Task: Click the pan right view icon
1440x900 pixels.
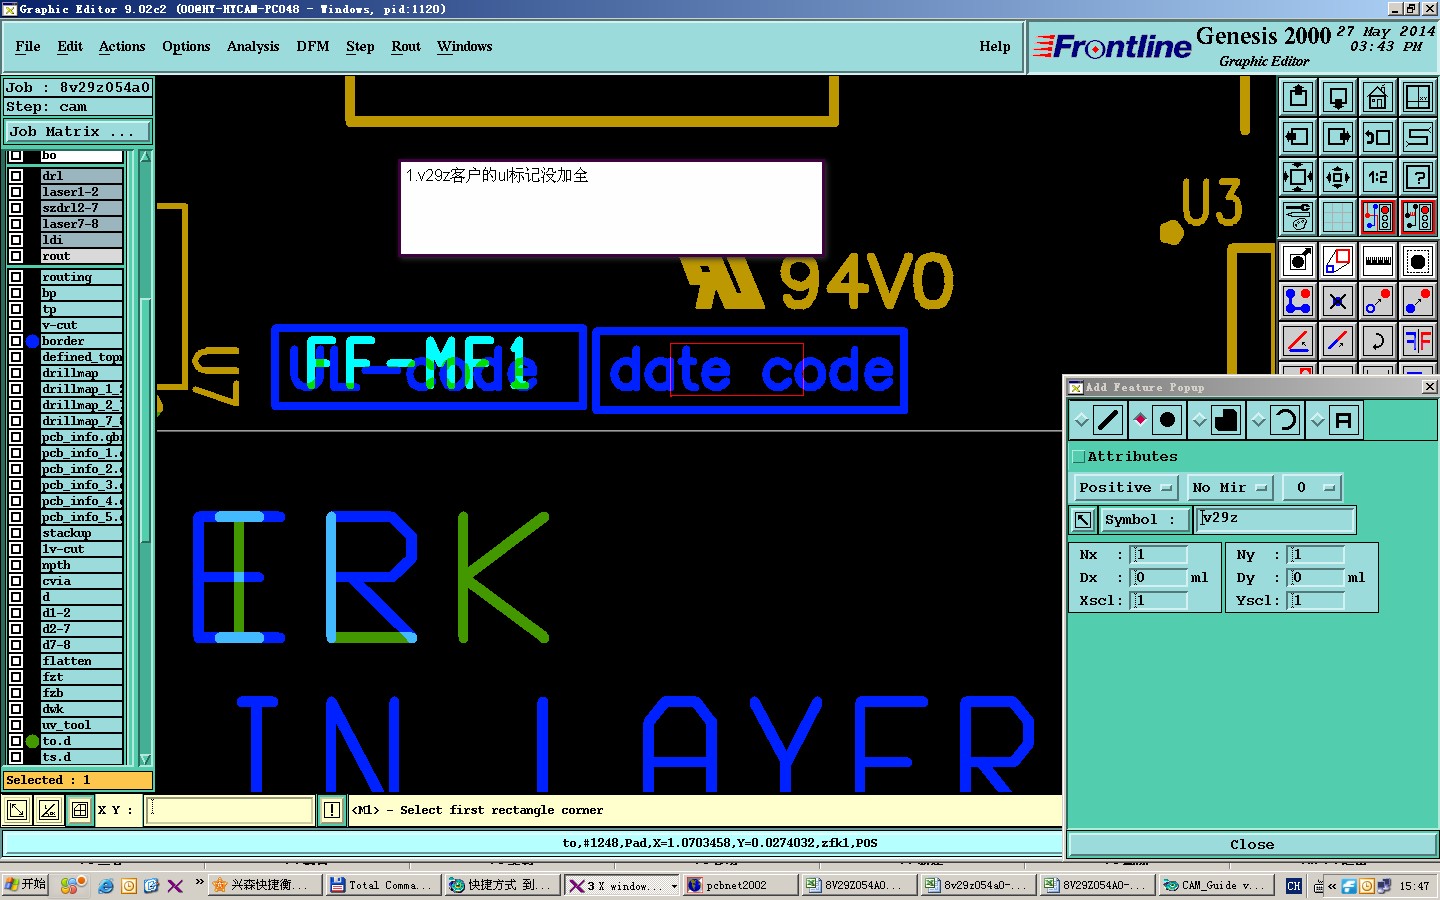Action: (1338, 137)
